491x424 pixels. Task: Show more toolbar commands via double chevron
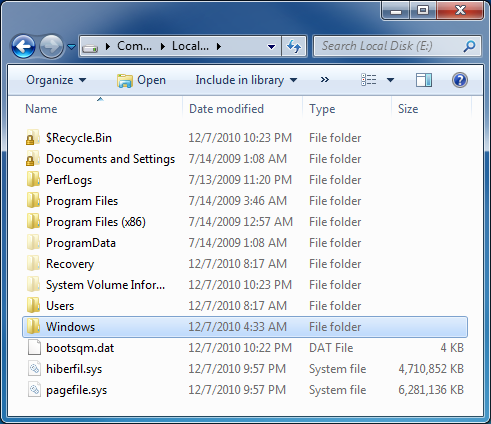point(324,80)
